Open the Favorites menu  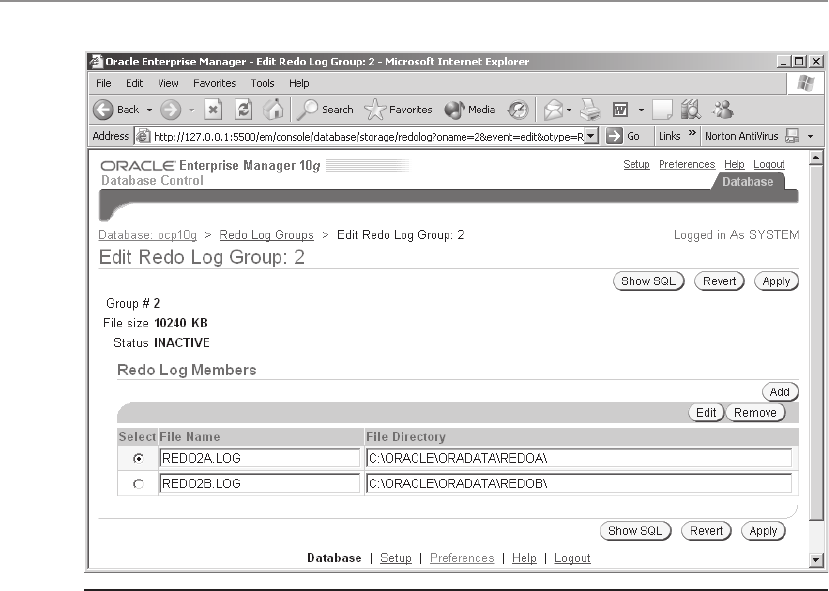click(214, 83)
